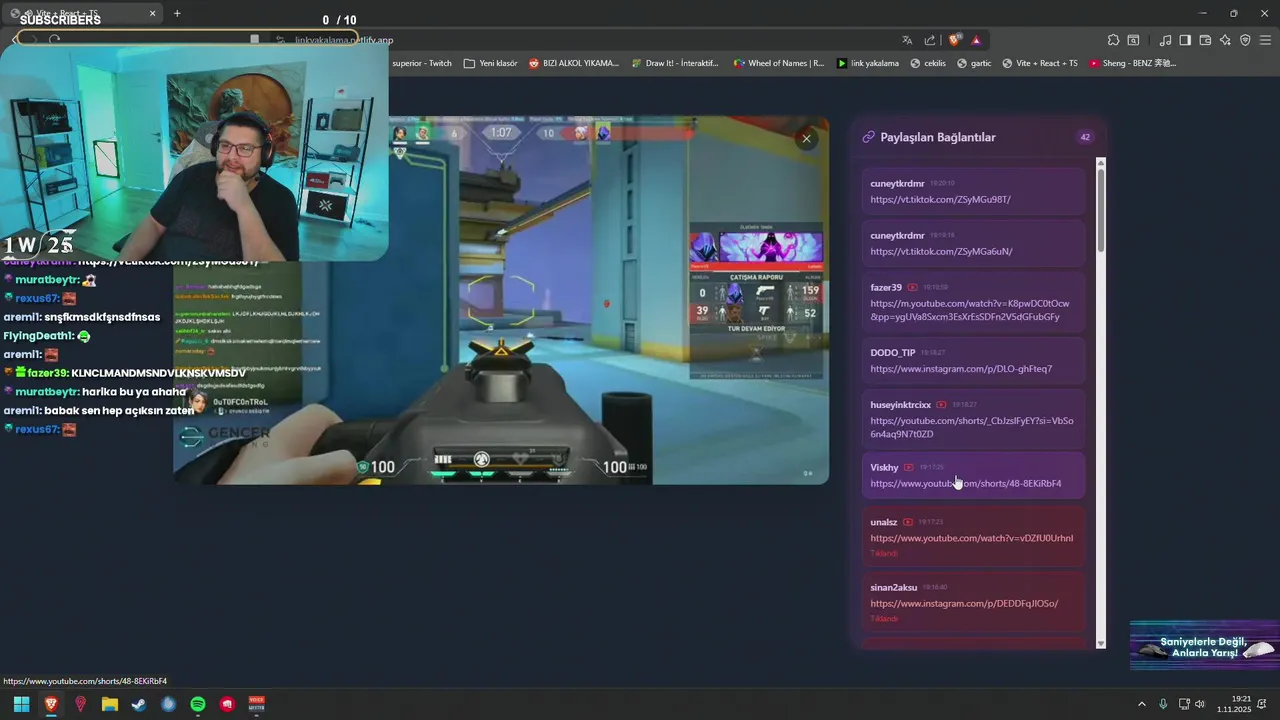Open the Draw It! bookmark
1280x720 pixels.
coord(675,63)
